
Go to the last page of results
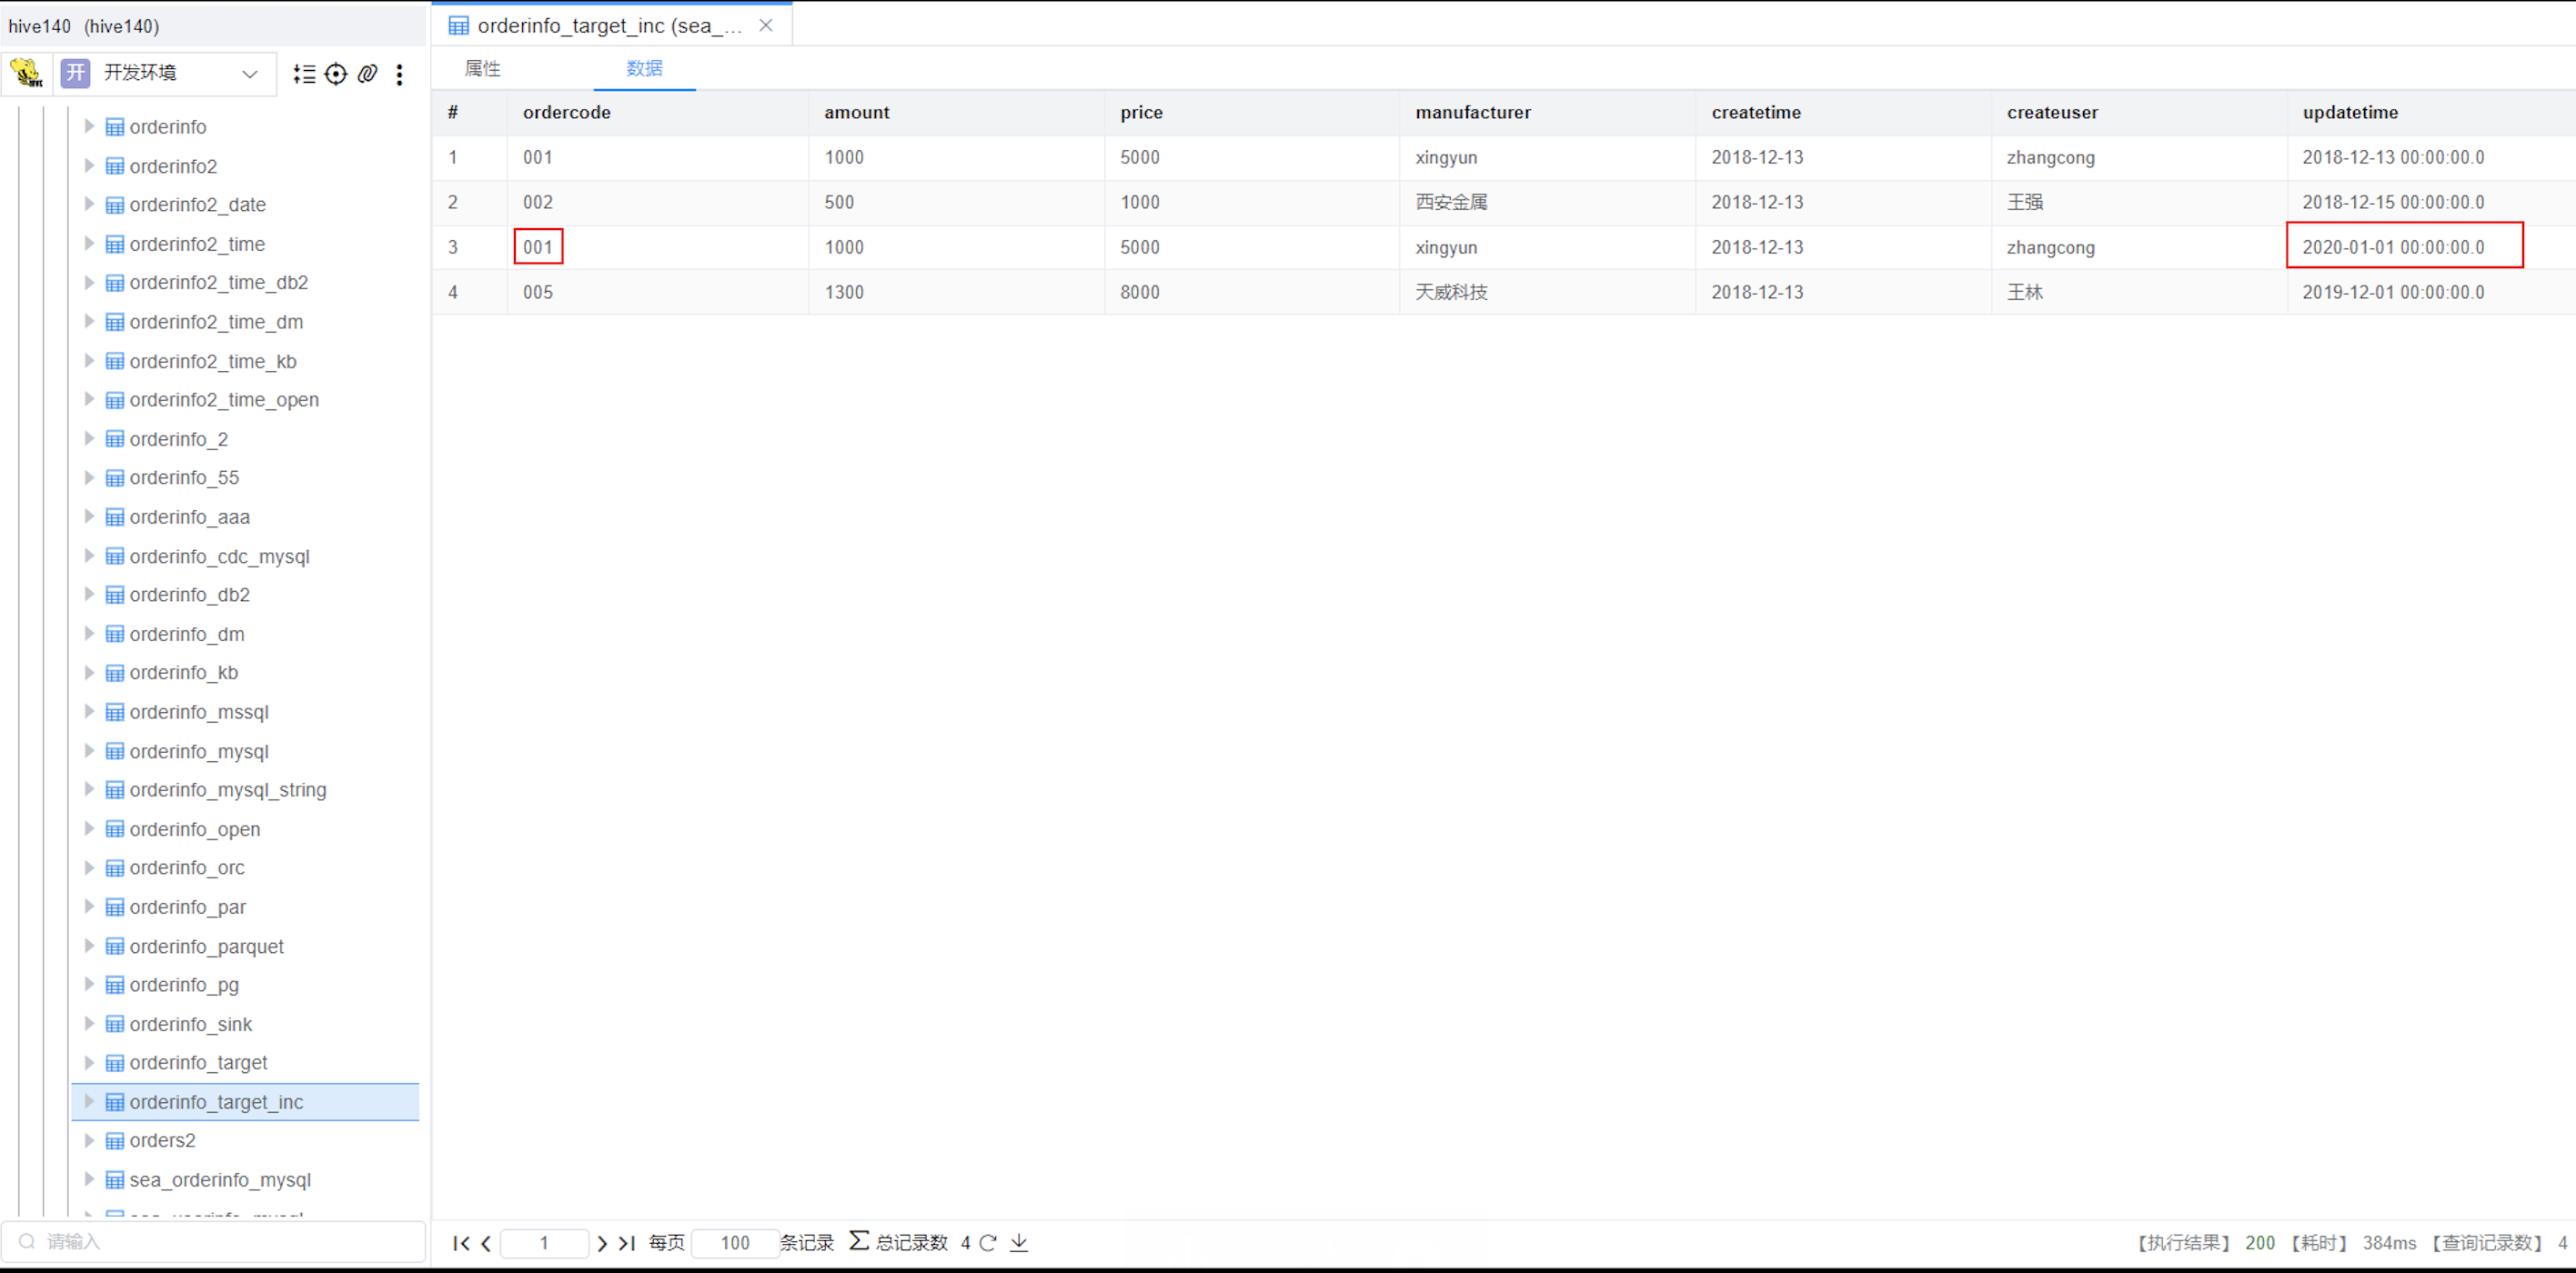(627, 1242)
